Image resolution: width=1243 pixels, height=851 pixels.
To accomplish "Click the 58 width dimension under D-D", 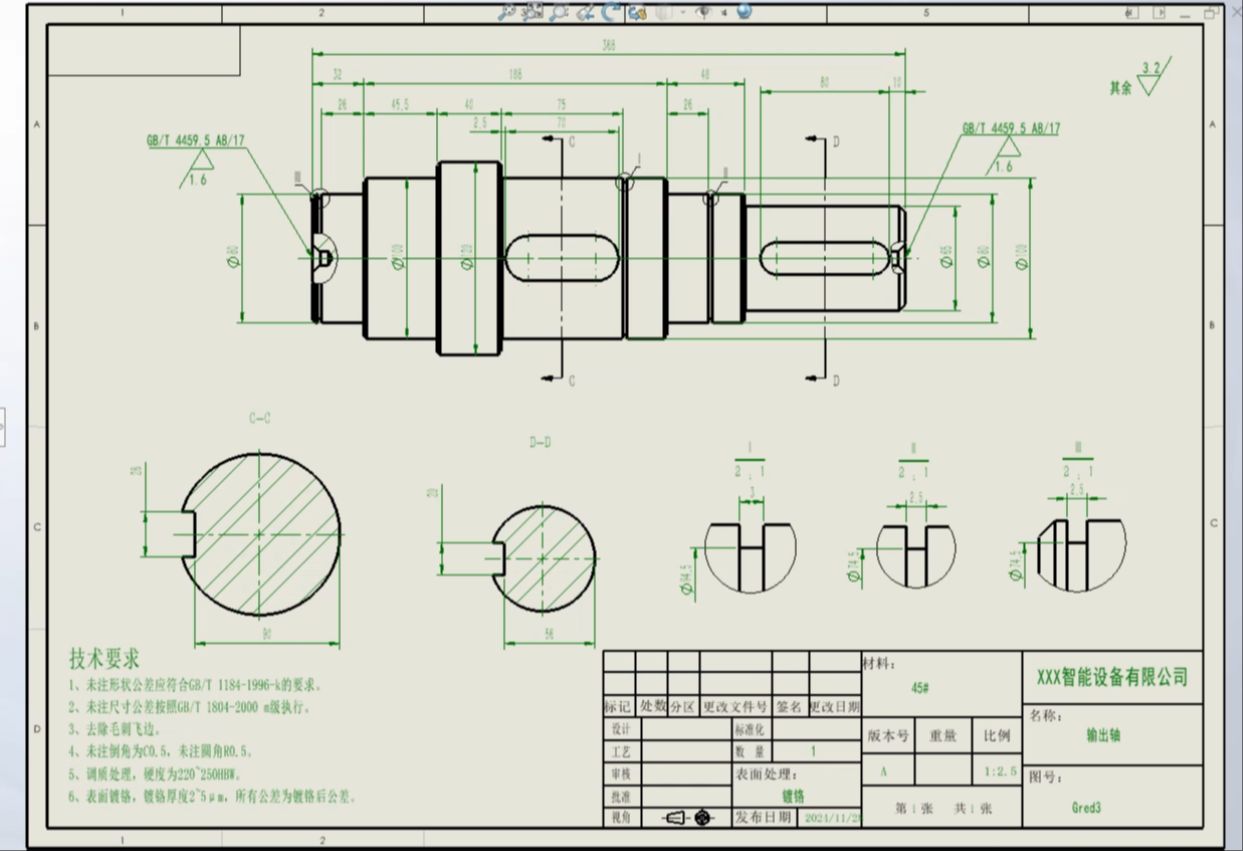I will (x=548, y=634).
